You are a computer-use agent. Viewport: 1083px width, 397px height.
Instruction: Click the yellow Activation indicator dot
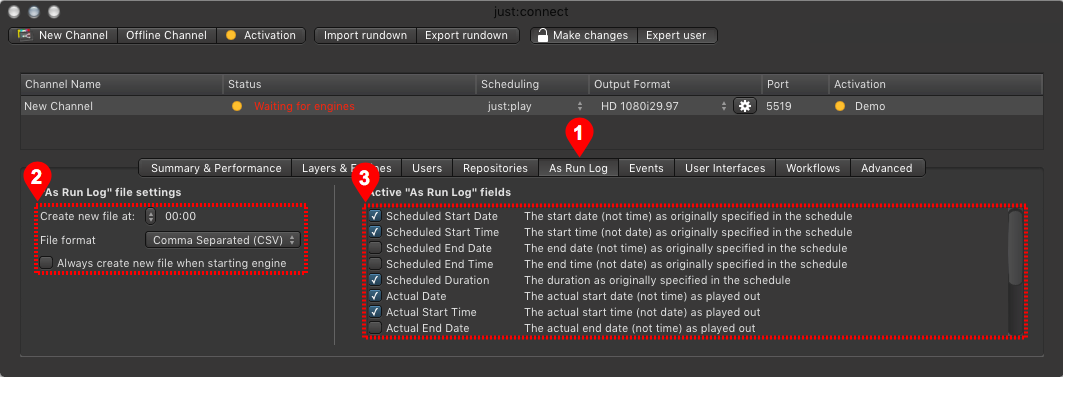[231, 35]
